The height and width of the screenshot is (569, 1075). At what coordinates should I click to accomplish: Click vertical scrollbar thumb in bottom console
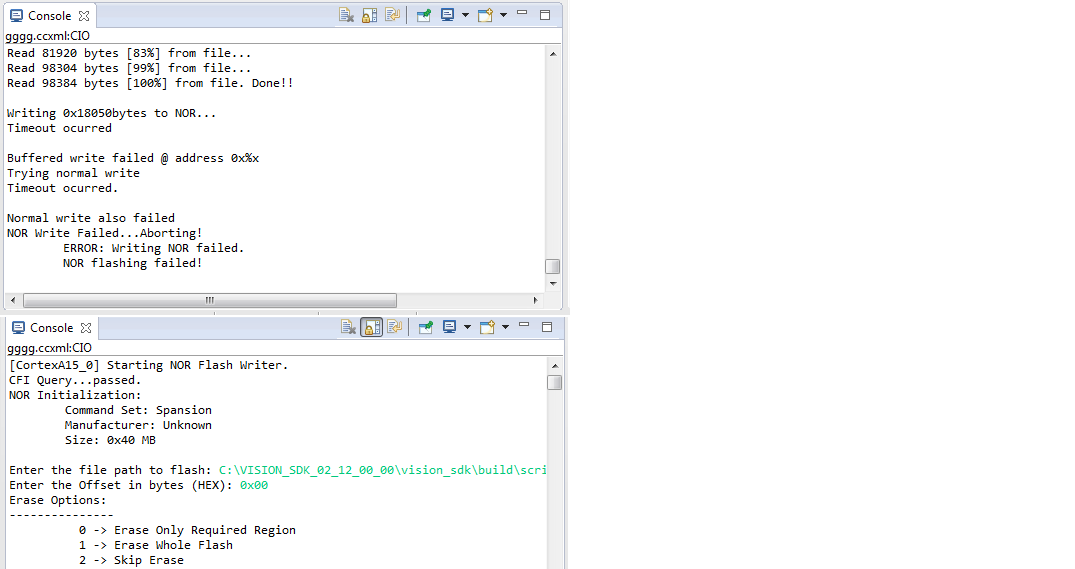point(555,382)
